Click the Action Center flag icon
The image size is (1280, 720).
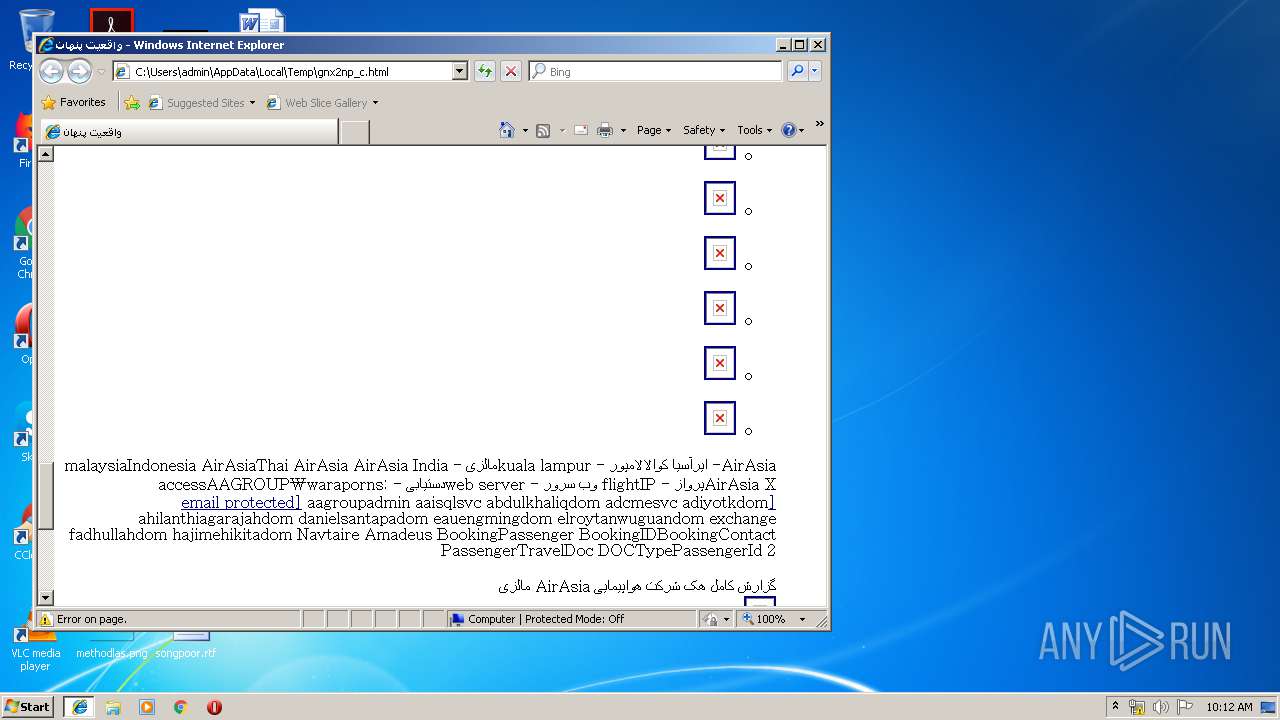(x=1185, y=707)
